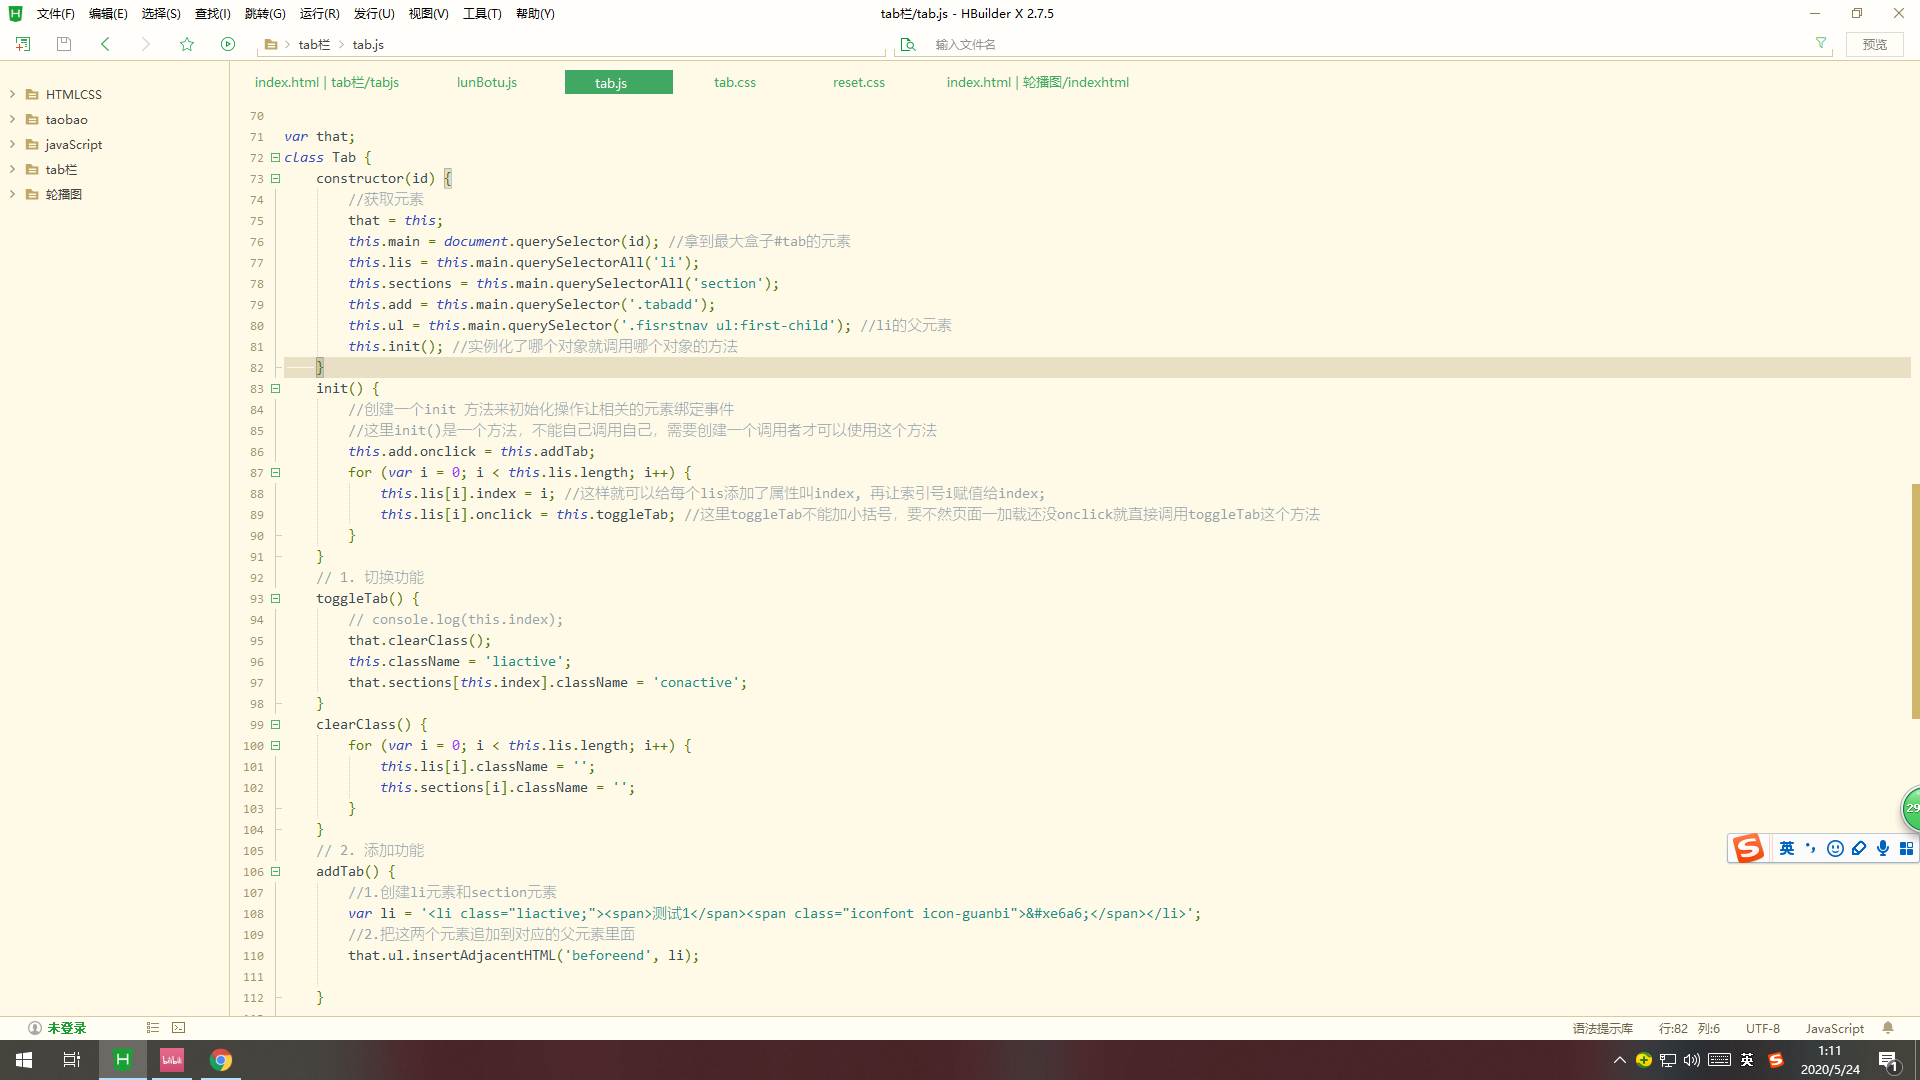
Task: Open the volume control in system tray
Action: point(1692,1060)
